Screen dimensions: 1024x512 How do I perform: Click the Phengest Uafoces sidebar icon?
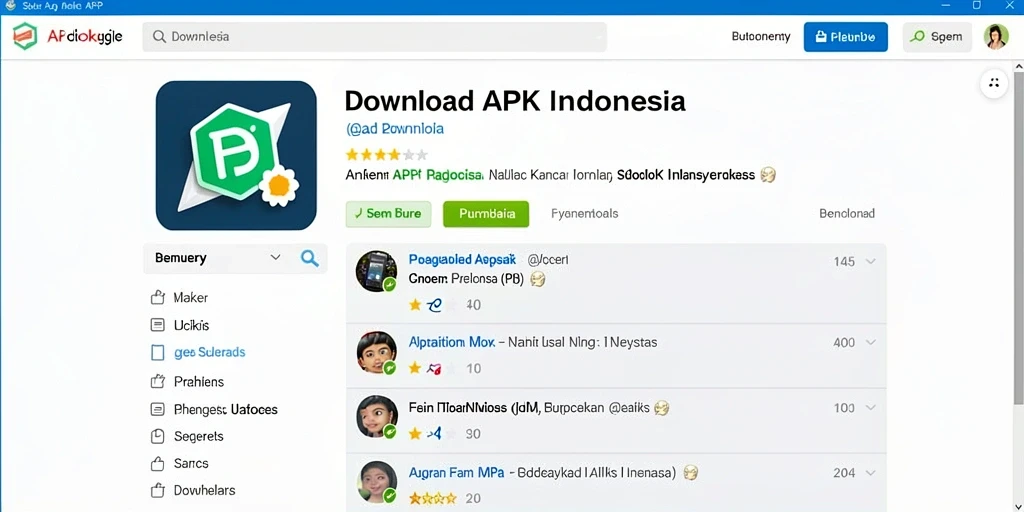(x=157, y=409)
